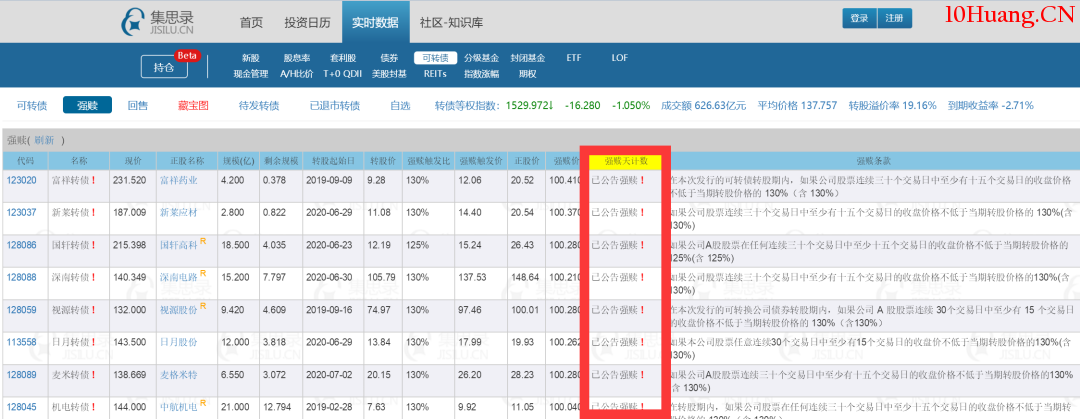The width and height of the screenshot is (1080, 419).
Task: Click the red exclamation mark beside 麦米转债
Action: pos(93,375)
